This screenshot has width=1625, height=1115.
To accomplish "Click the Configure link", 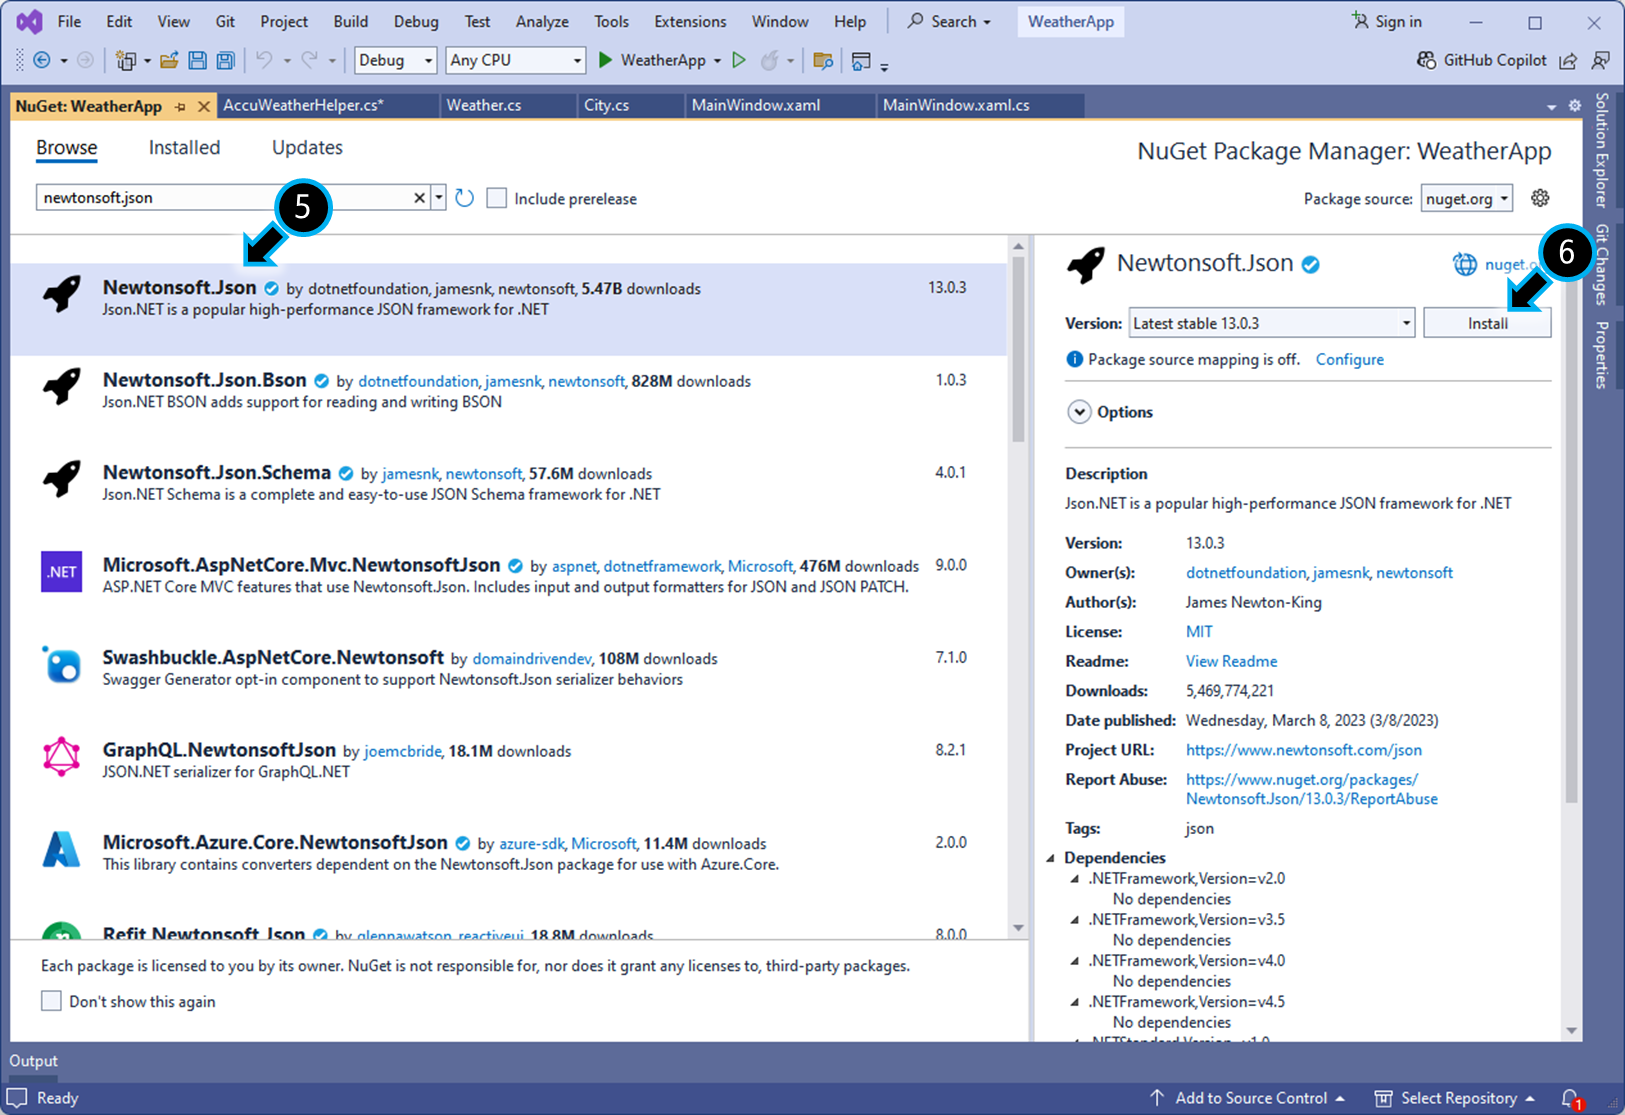I will tap(1349, 359).
